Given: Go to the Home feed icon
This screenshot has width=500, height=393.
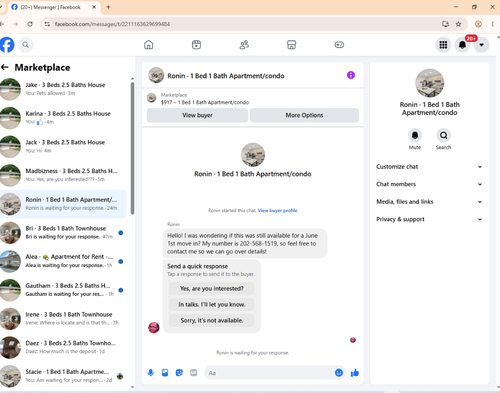Looking at the screenshot, I should click(x=149, y=45).
